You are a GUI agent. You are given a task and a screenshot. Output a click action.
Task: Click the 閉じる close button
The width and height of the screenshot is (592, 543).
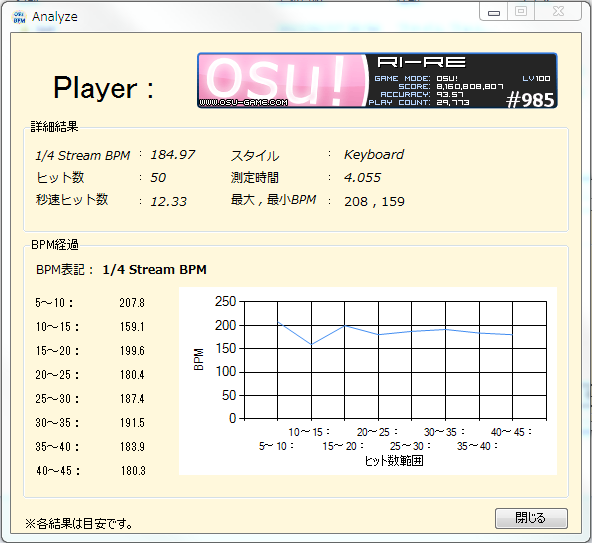coord(531,518)
